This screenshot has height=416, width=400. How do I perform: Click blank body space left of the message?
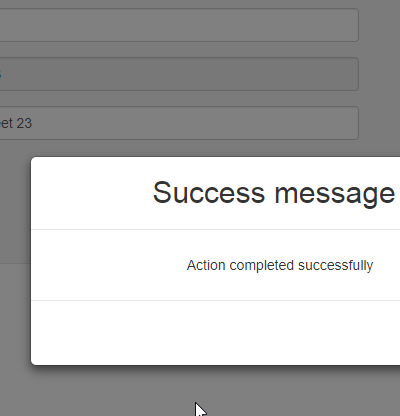coord(108,265)
